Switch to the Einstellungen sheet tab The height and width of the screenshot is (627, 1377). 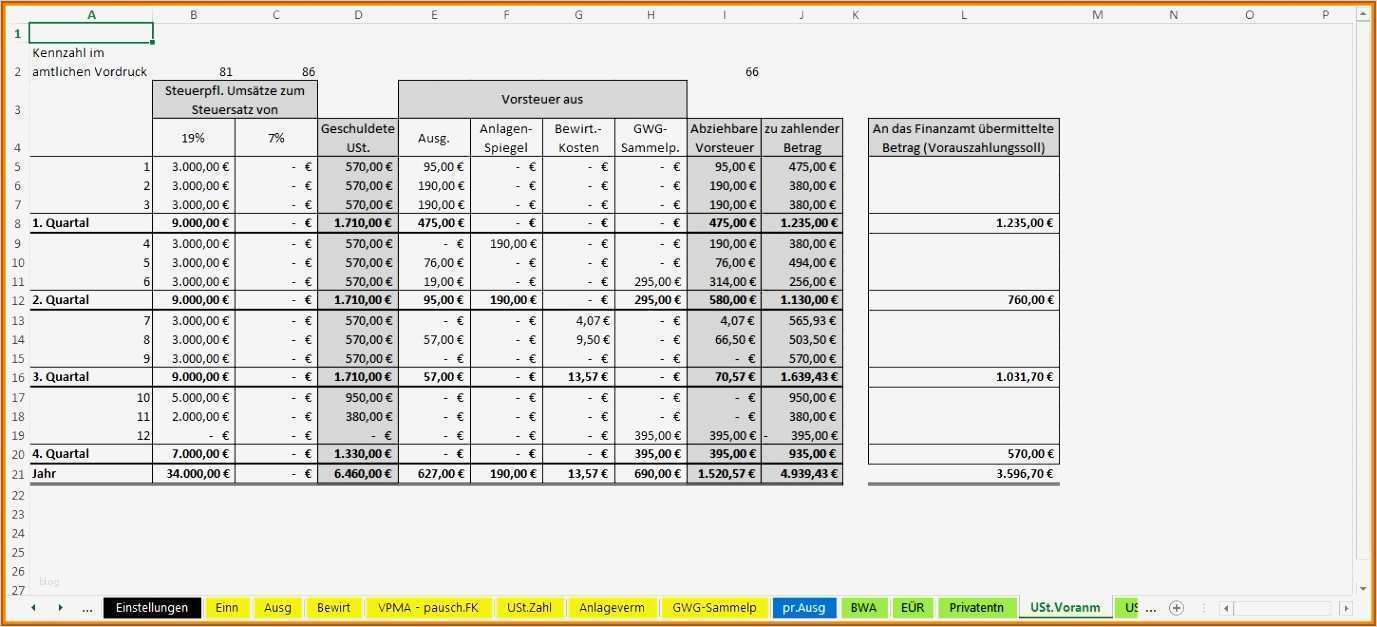[151, 607]
